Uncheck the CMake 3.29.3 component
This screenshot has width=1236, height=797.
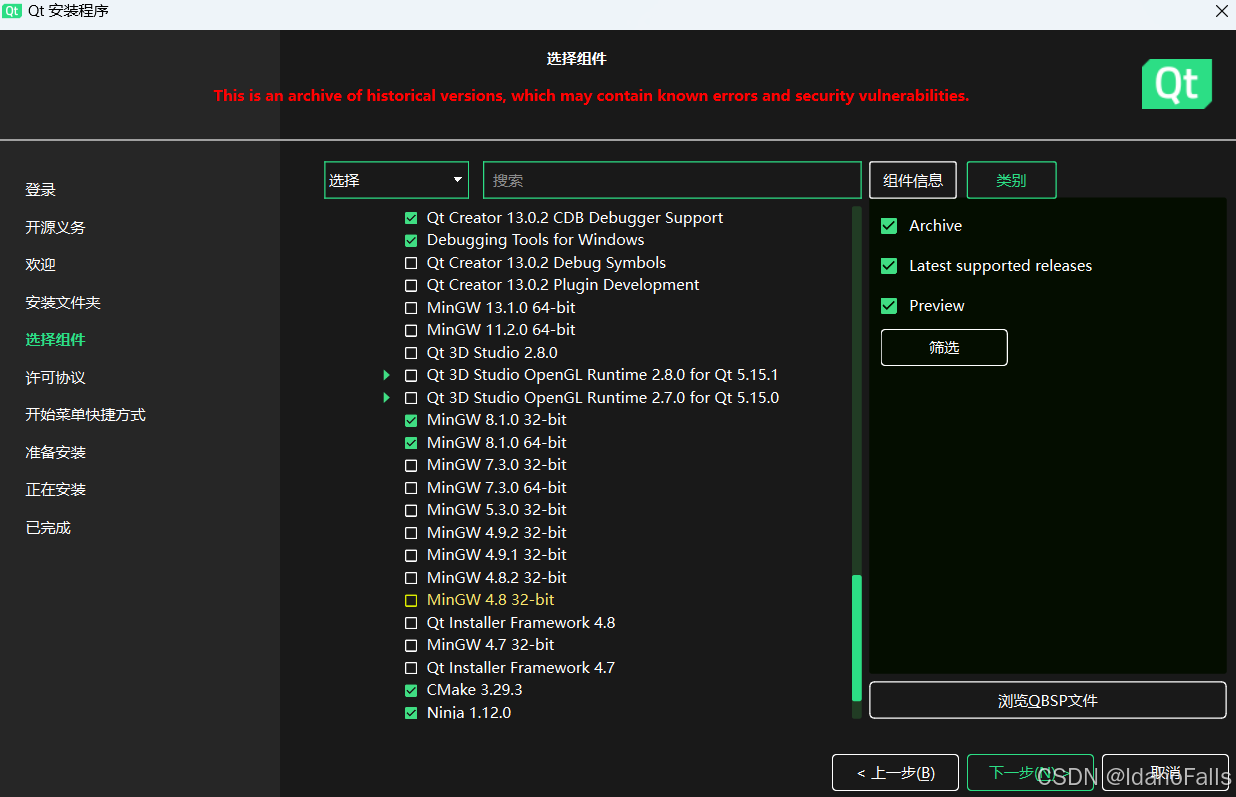point(411,690)
